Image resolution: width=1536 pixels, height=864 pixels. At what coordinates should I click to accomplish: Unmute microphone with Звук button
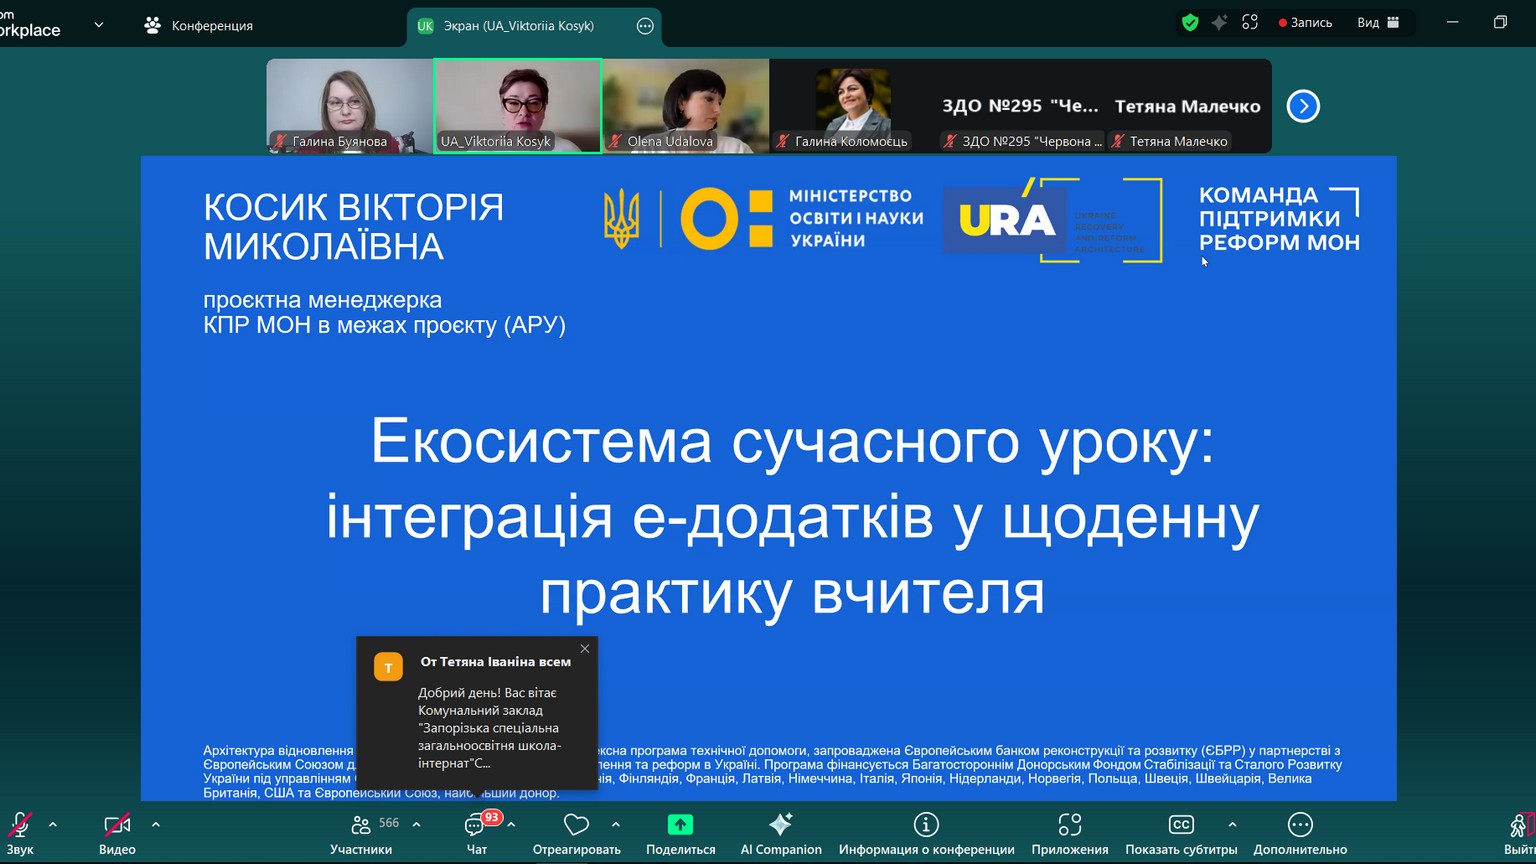pos(20,826)
